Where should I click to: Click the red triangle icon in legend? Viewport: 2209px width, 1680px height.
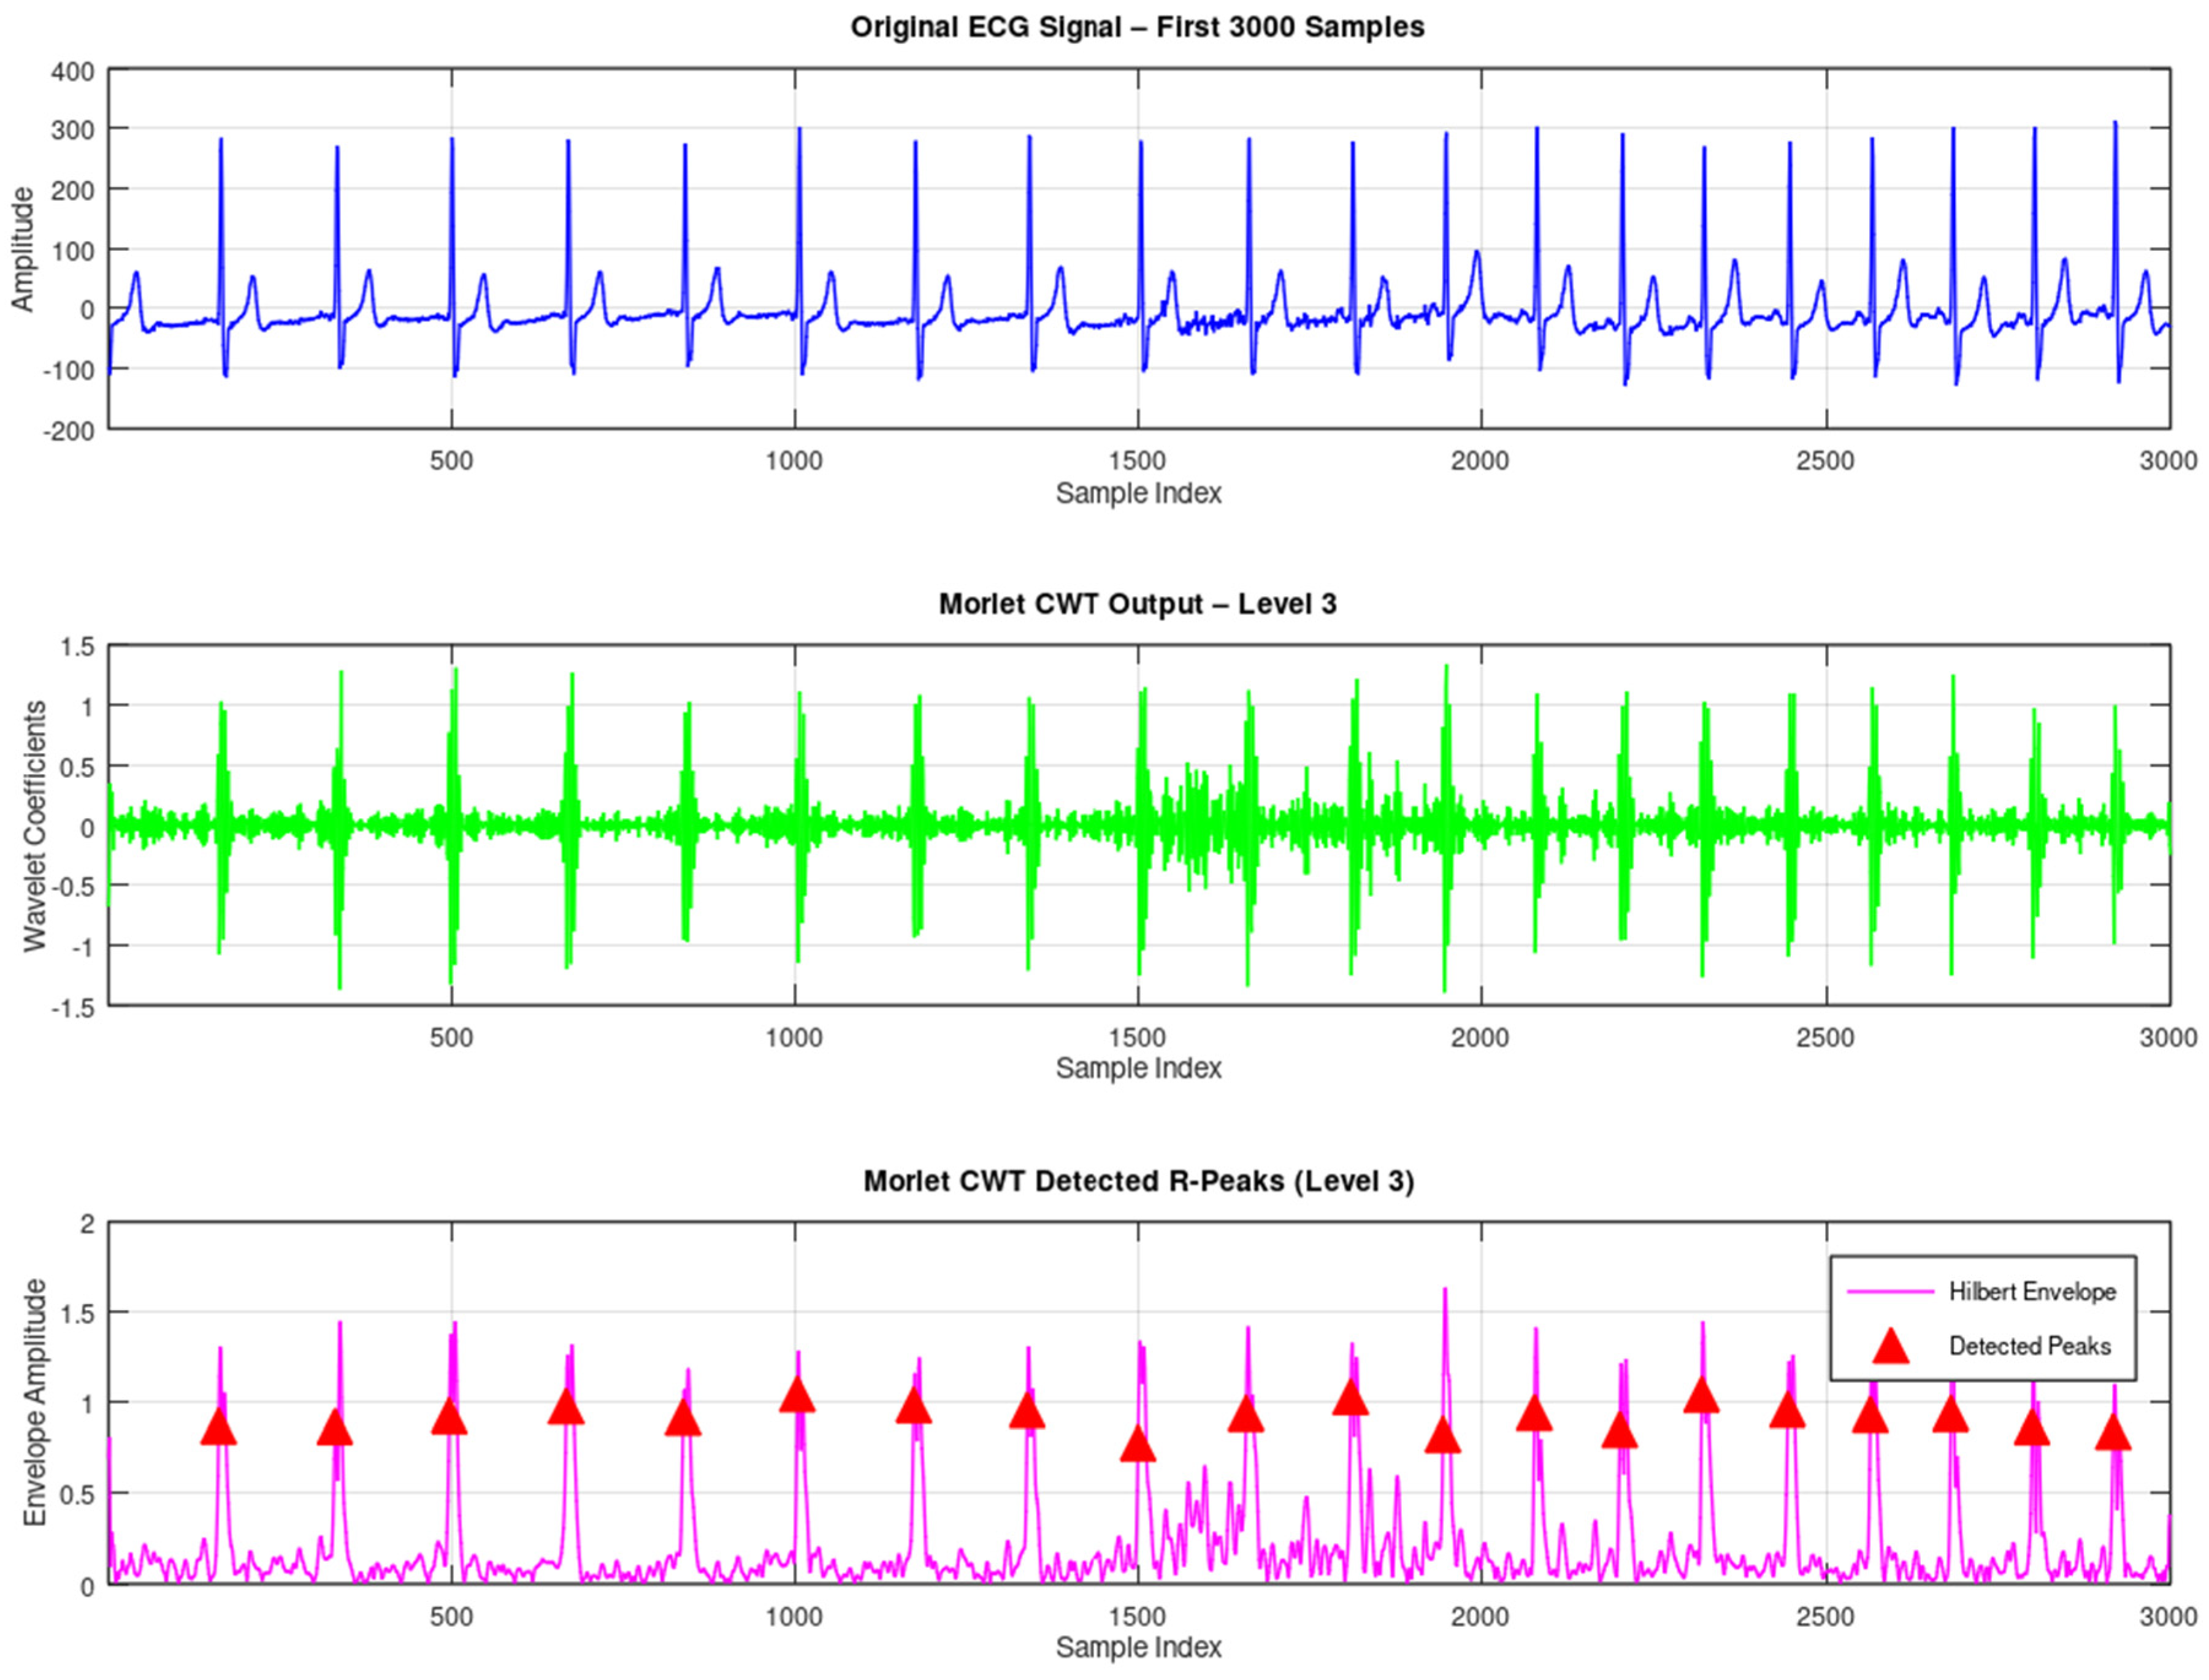point(1891,1346)
